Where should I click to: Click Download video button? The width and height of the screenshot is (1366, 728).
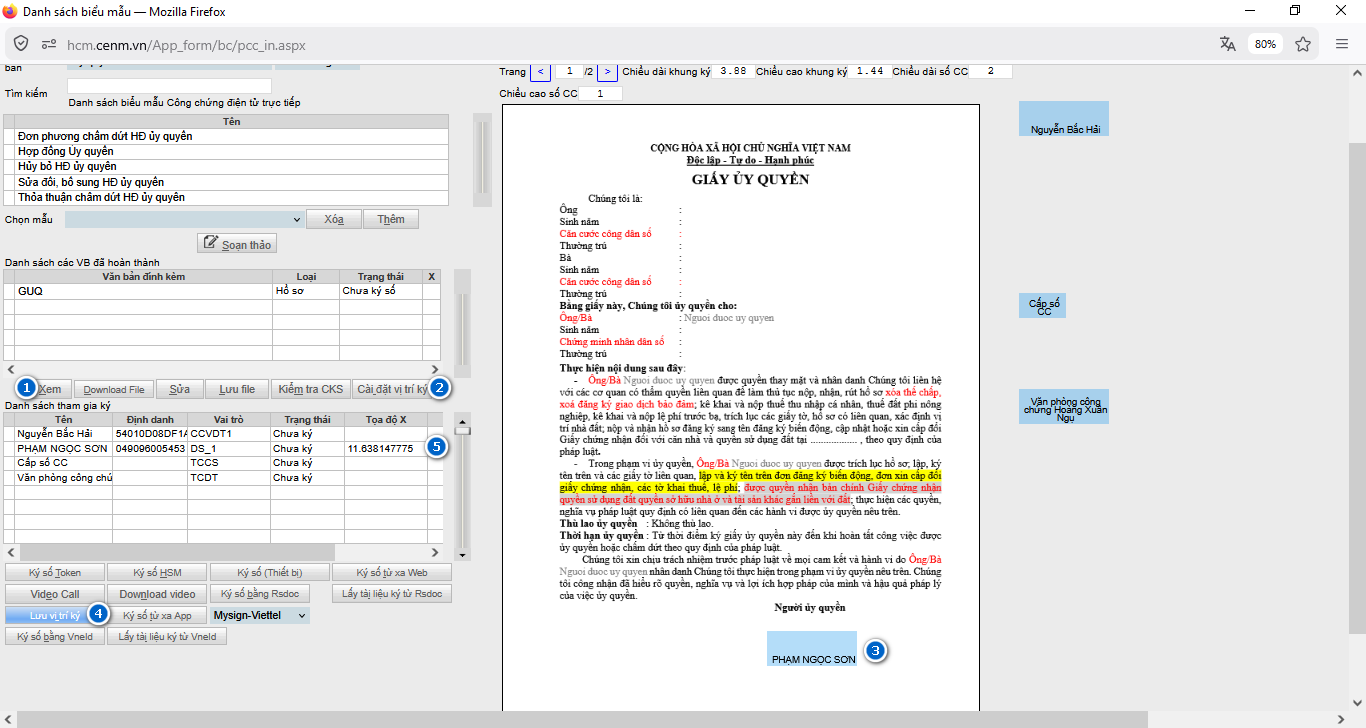click(x=158, y=594)
